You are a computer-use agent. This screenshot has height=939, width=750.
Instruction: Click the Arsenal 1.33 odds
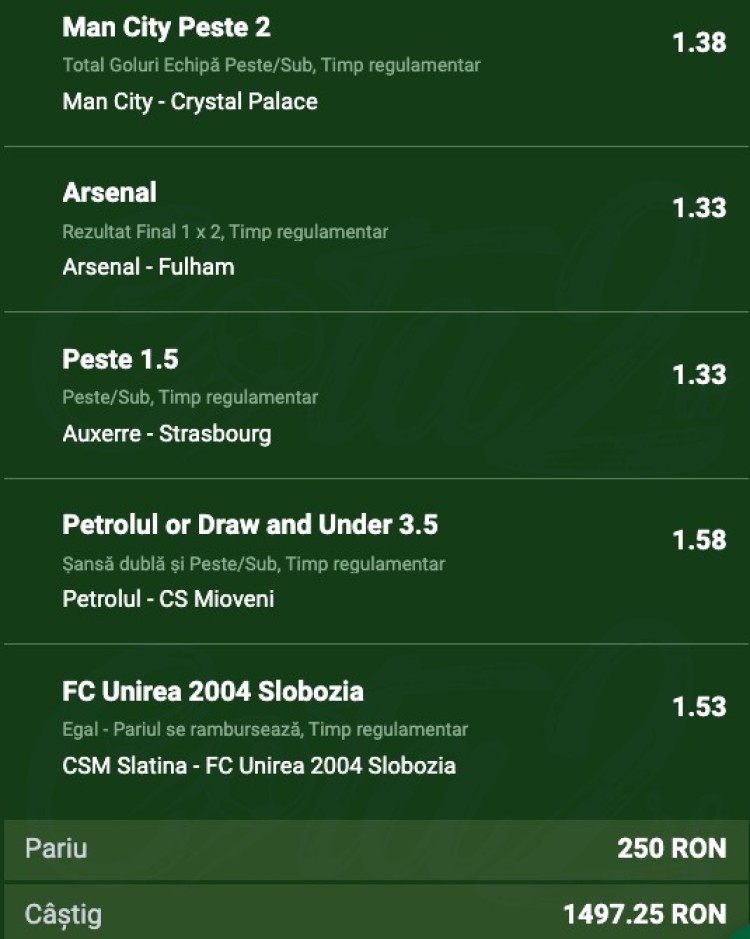pyautogui.click(x=699, y=208)
